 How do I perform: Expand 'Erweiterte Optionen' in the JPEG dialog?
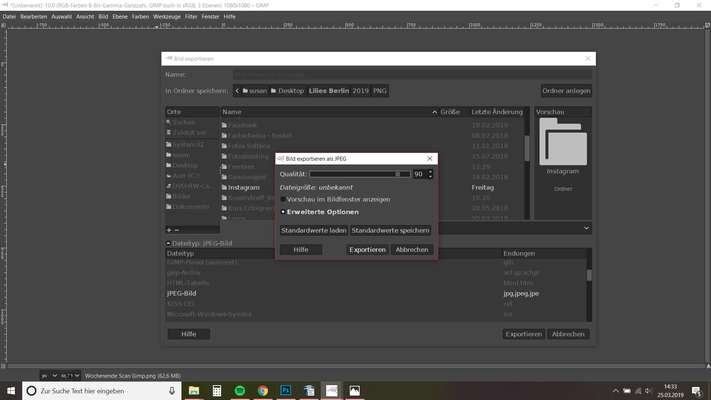[x=284, y=212]
